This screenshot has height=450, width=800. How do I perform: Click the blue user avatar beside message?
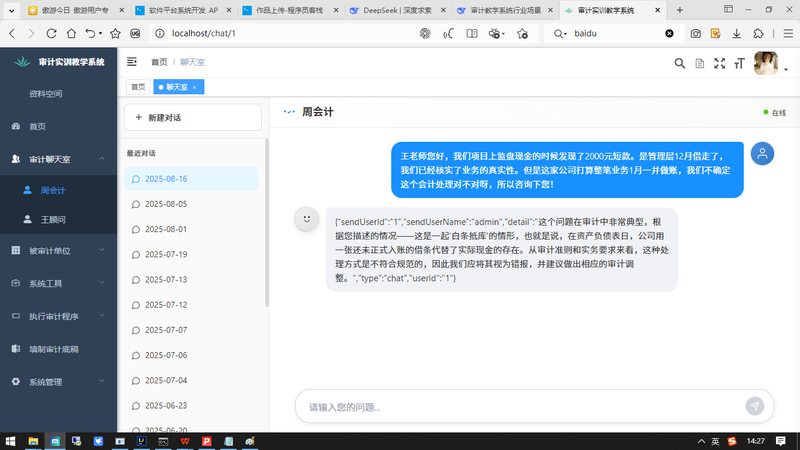762,154
